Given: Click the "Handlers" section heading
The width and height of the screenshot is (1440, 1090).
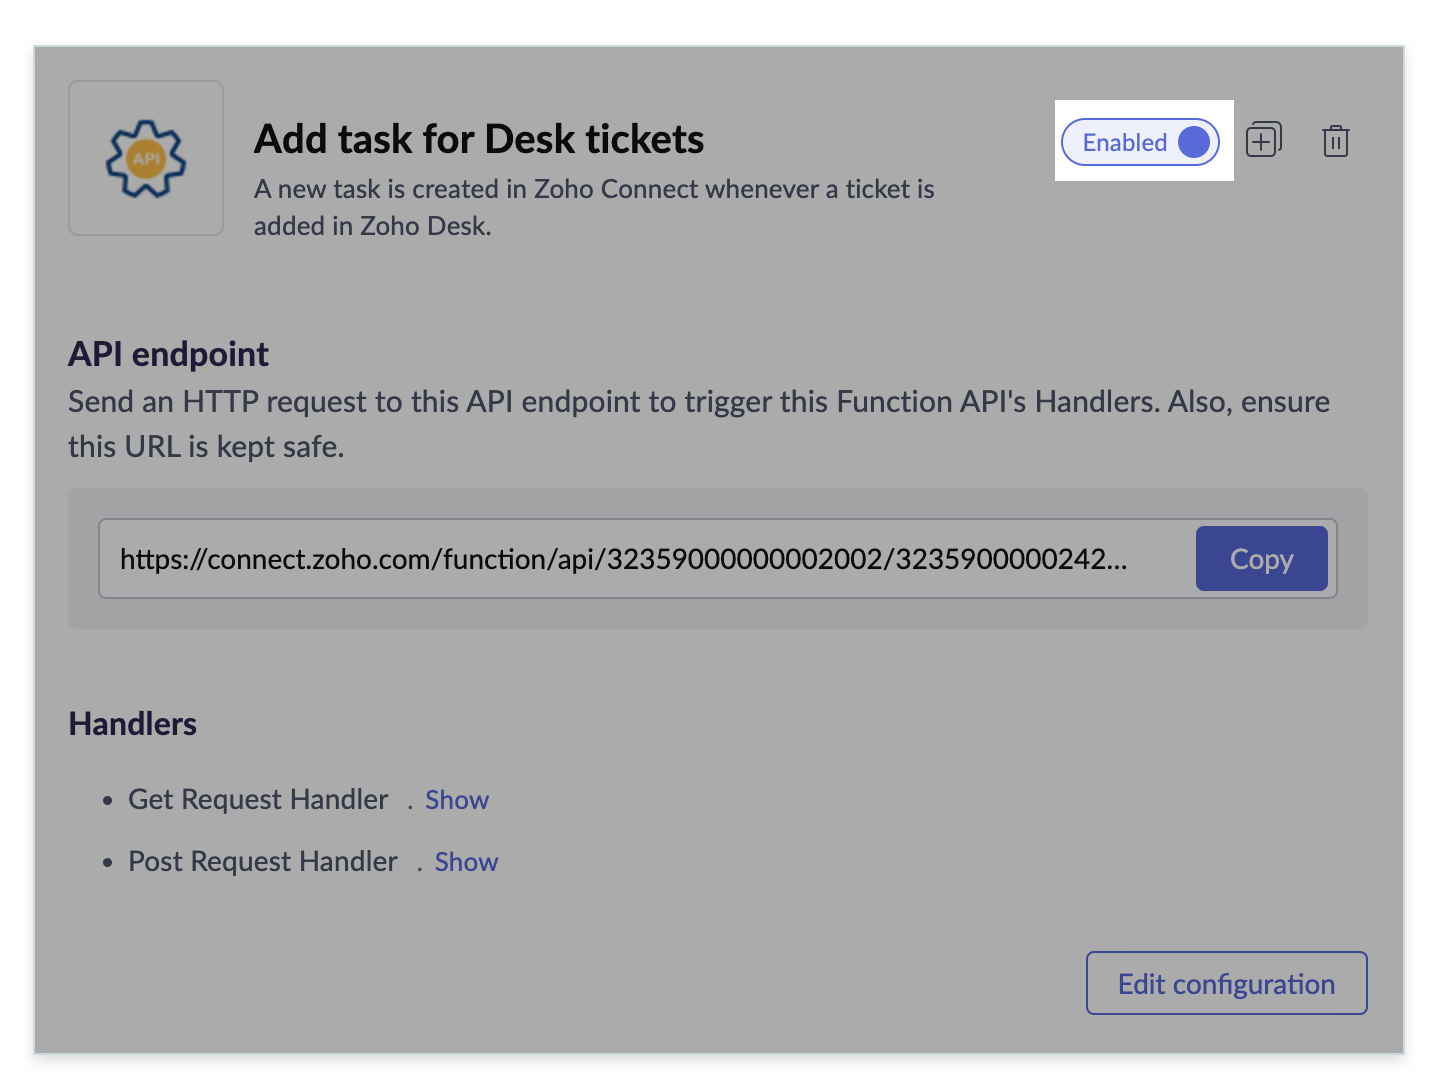Looking at the screenshot, I should coord(132,724).
